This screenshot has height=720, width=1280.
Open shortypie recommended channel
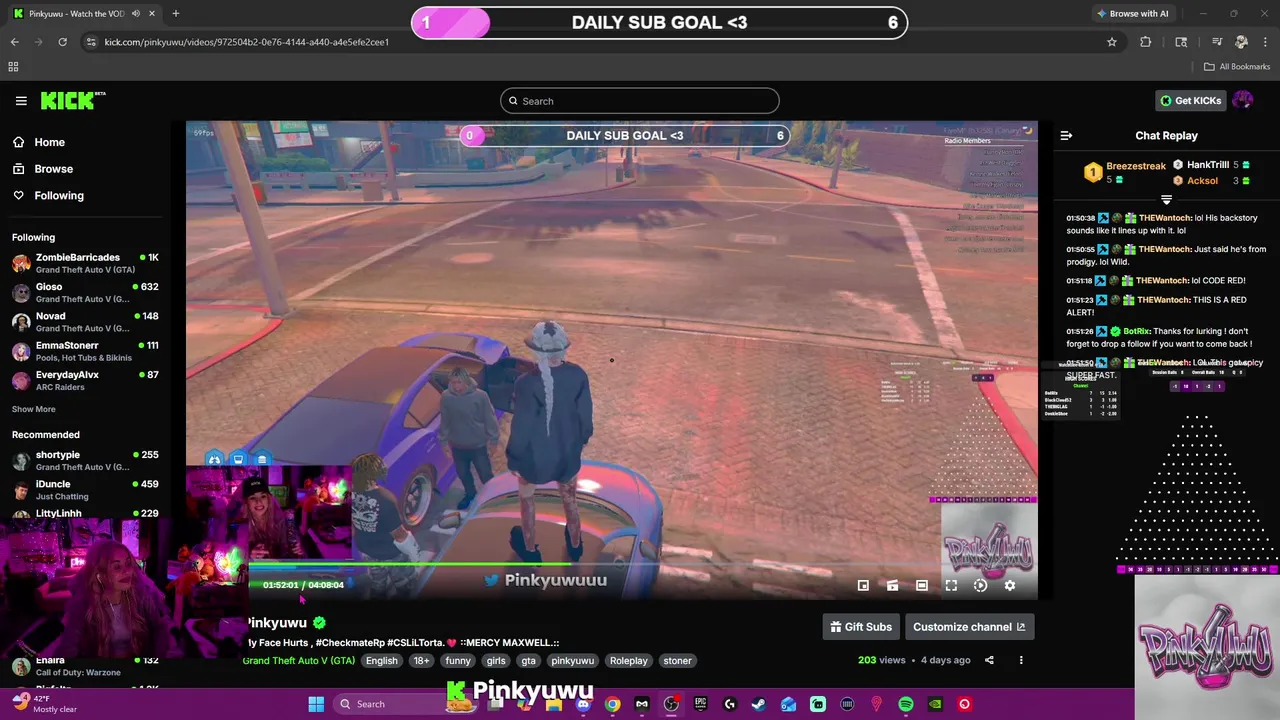tap(85, 460)
